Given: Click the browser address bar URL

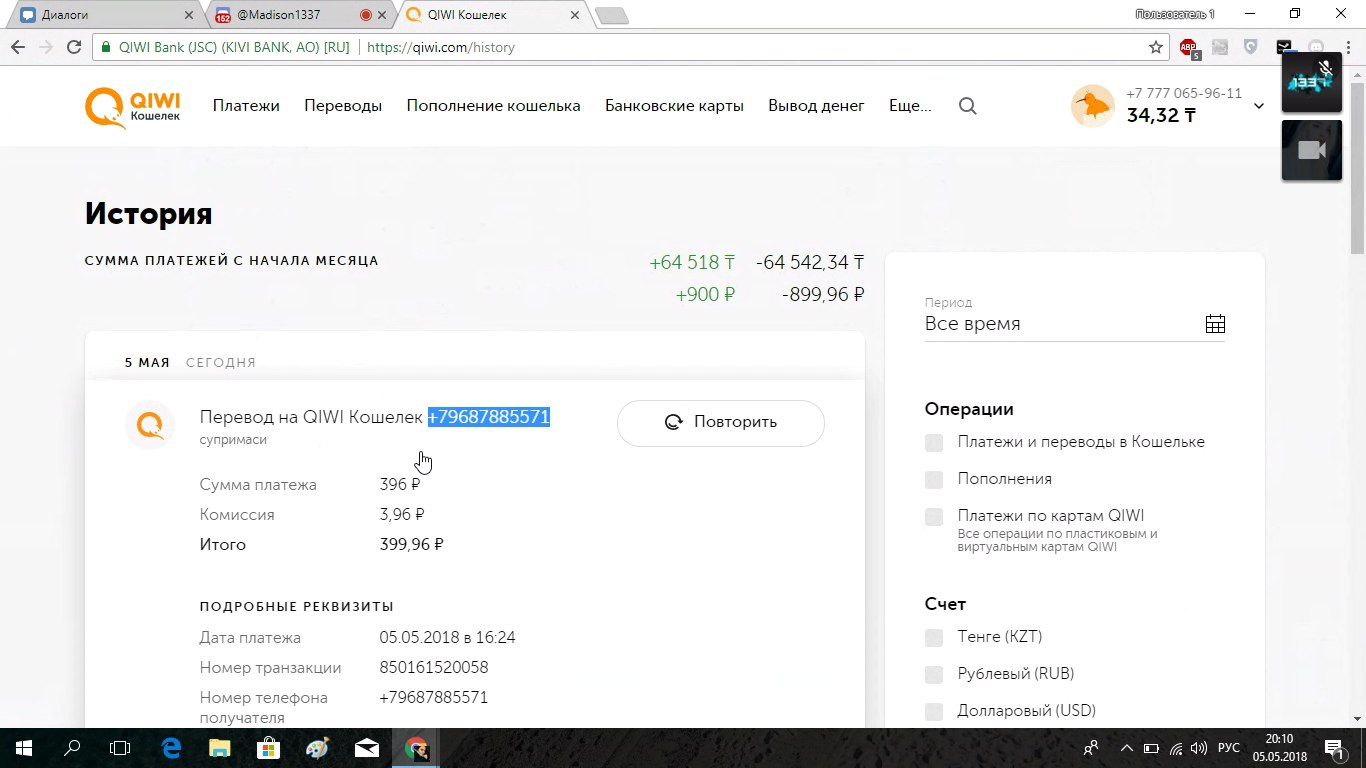Looking at the screenshot, I should [x=440, y=47].
